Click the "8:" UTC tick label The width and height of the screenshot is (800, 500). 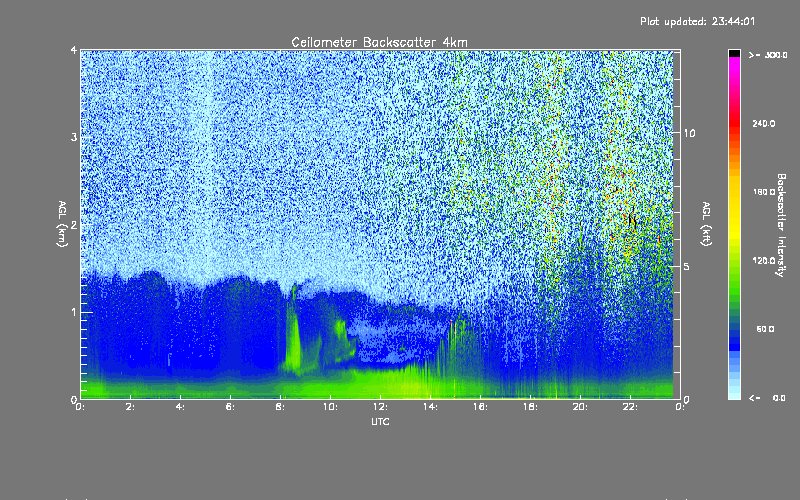coord(280,407)
